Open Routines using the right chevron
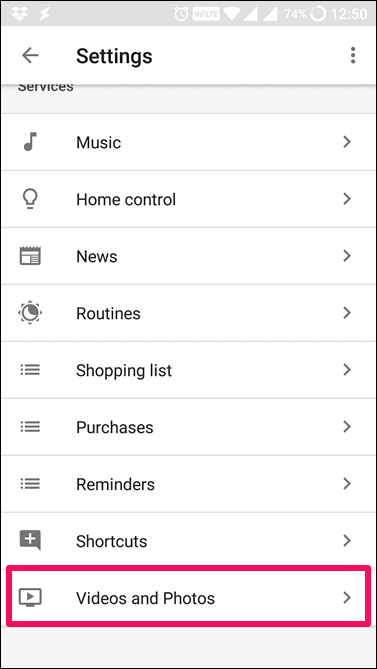Viewport: 377px width, 669px height. coord(347,313)
